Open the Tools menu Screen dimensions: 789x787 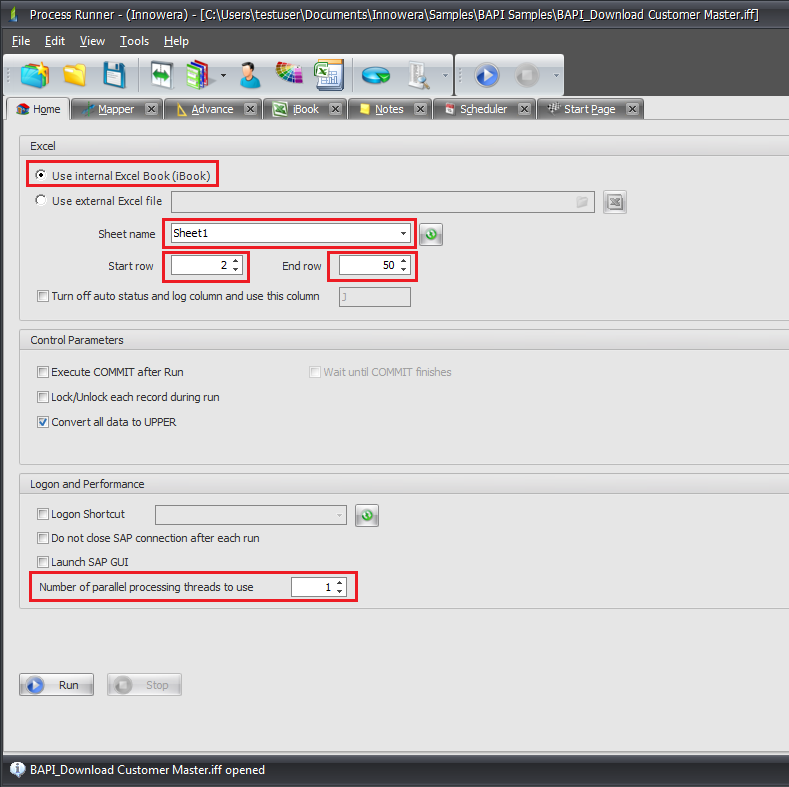click(134, 41)
